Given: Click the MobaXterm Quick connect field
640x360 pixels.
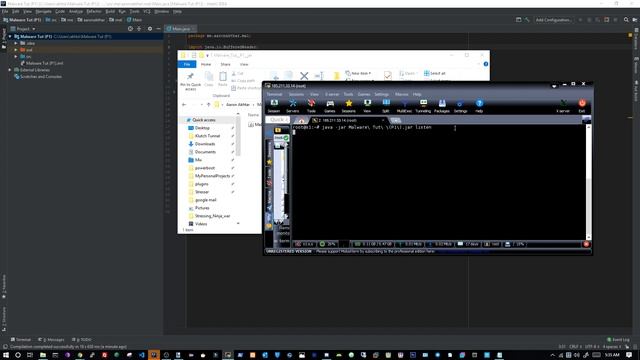Looking at the screenshot, I should (278, 120).
